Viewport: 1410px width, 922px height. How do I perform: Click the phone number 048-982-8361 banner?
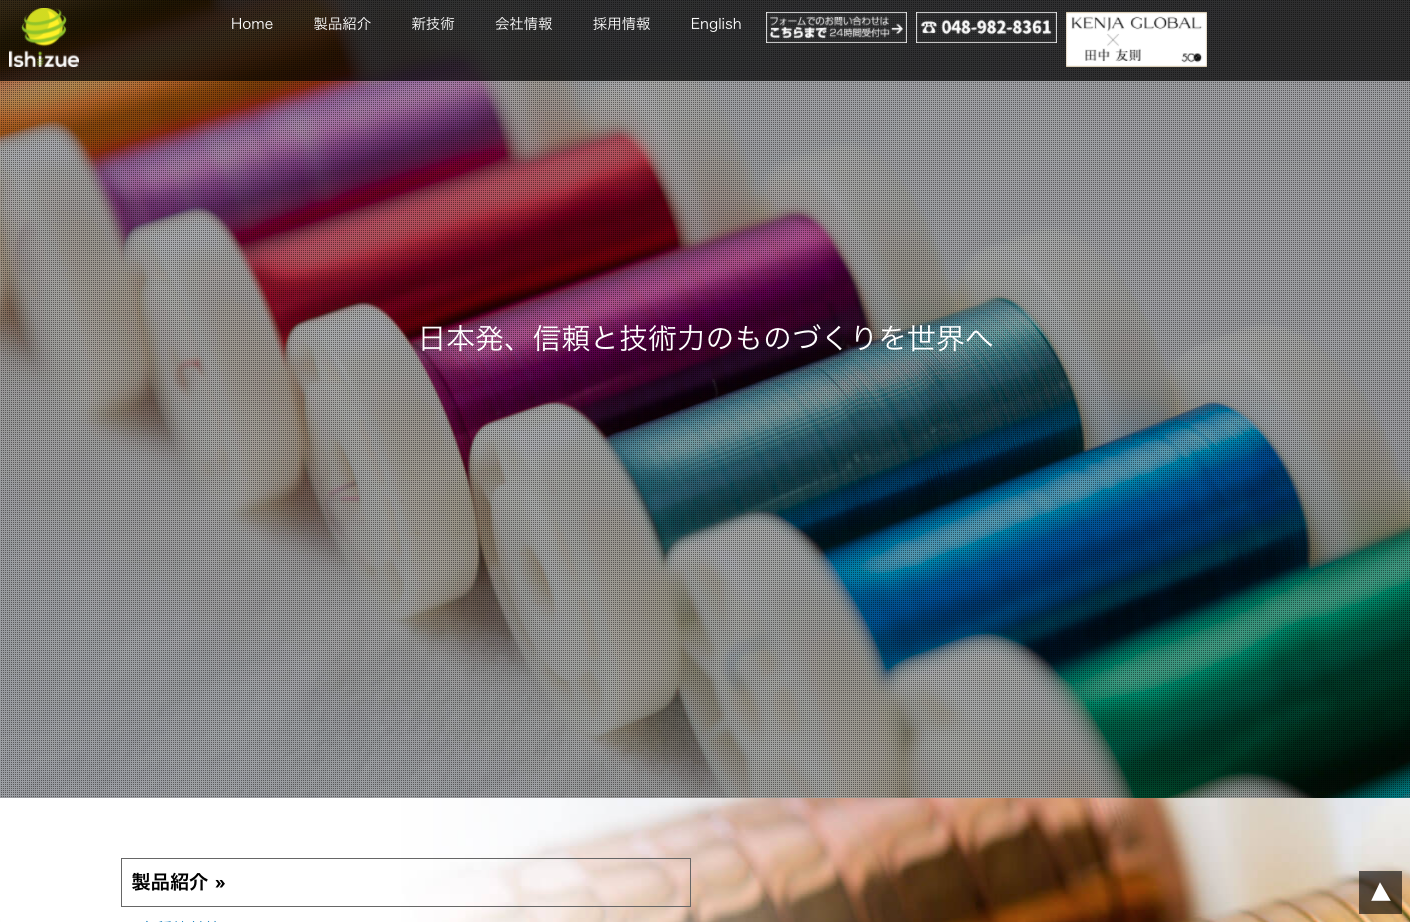[986, 27]
